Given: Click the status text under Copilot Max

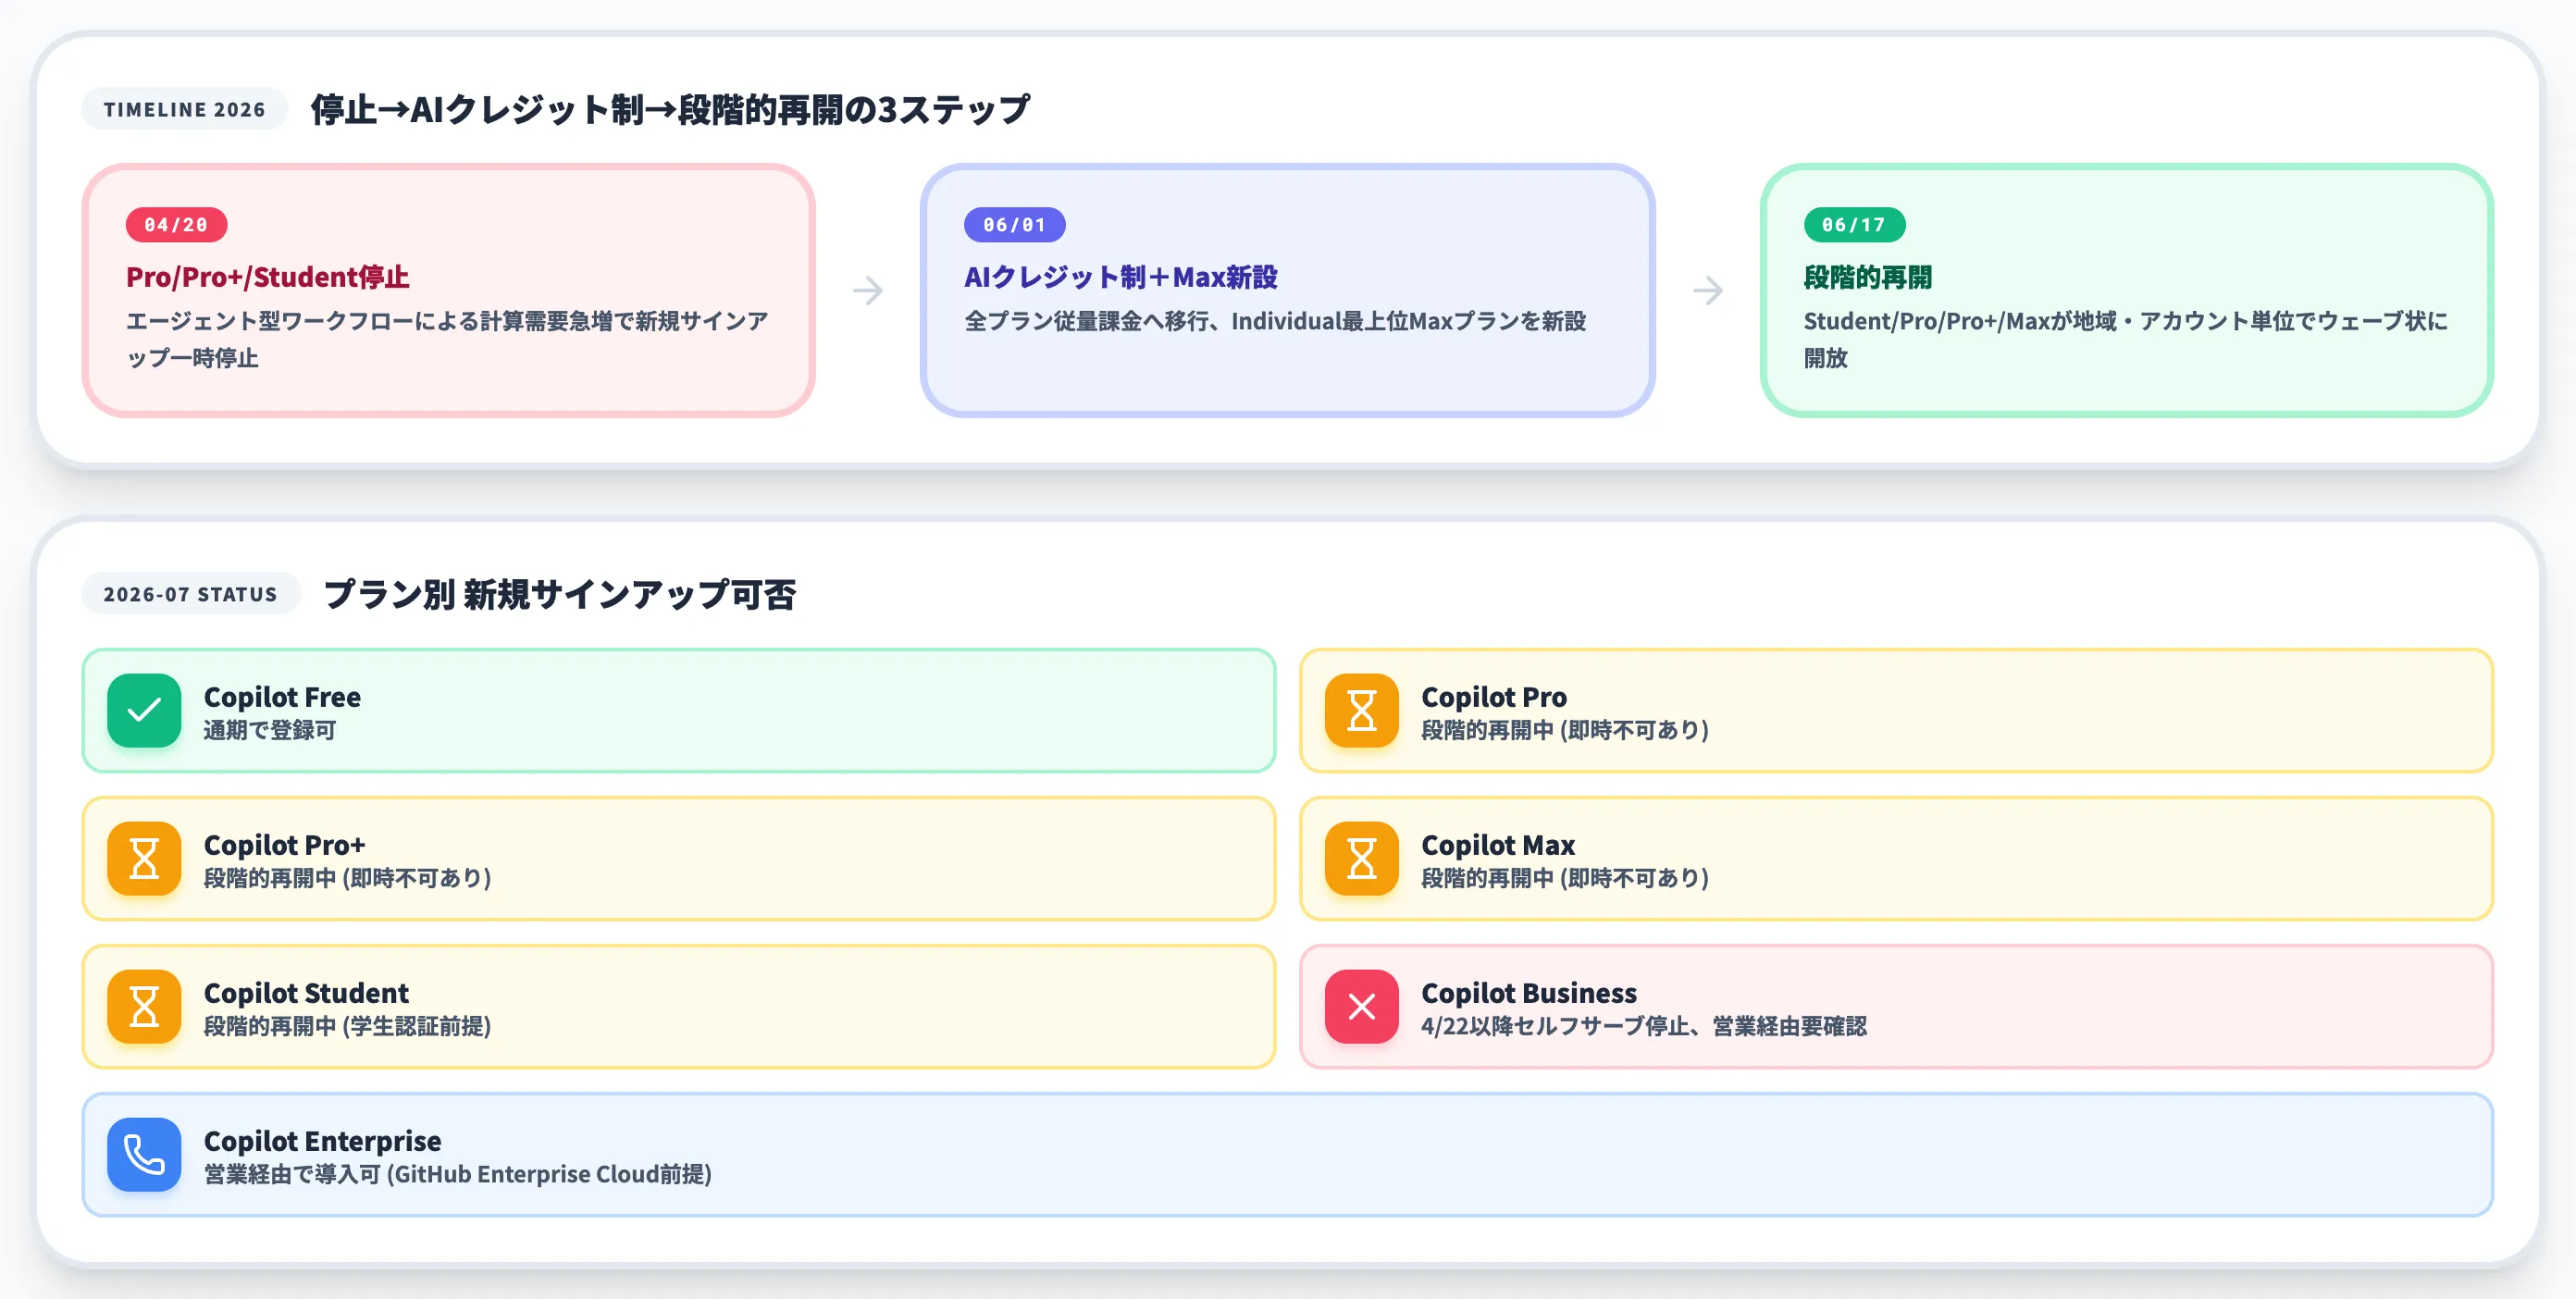Looking at the screenshot, I should [1565, 878].
